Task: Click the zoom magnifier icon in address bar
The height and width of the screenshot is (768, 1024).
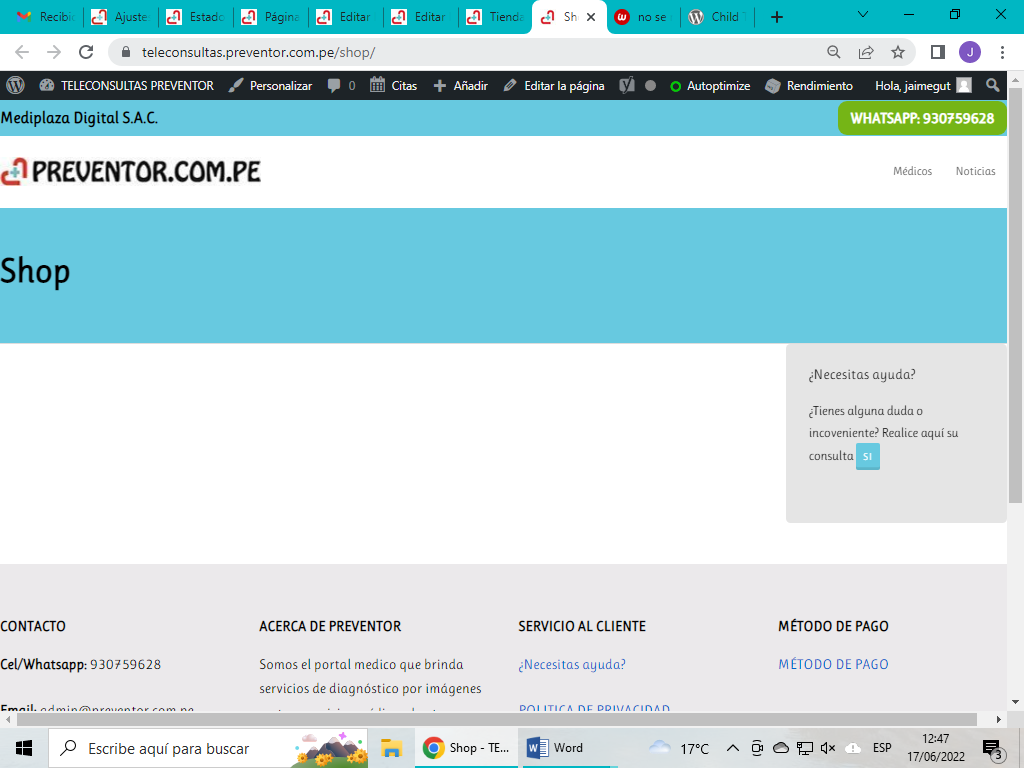Action: (834, 52)
